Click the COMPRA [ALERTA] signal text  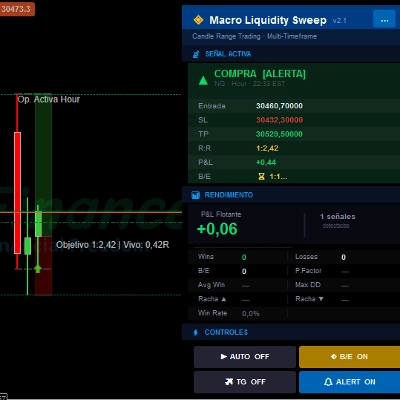[x=260, y=74]
